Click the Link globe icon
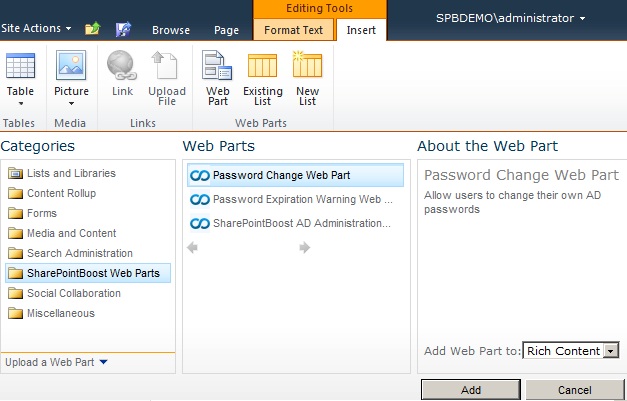This screenshot has height=401, width=627. (x=122, y=65)
